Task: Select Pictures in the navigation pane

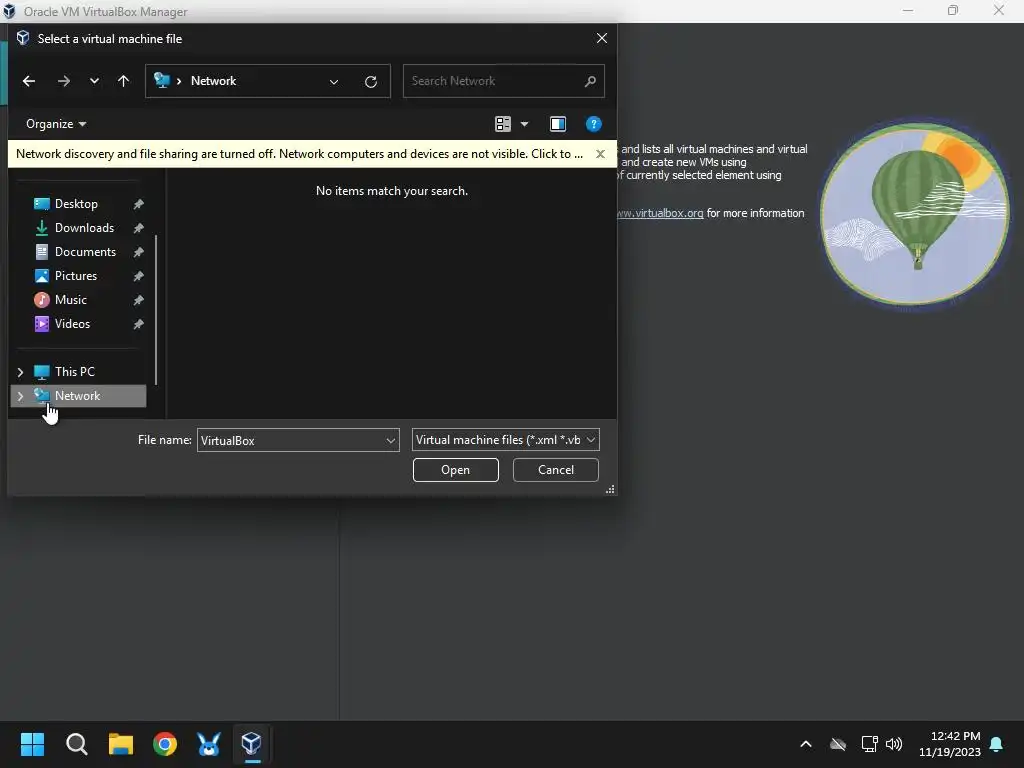Action: [76, 276]
